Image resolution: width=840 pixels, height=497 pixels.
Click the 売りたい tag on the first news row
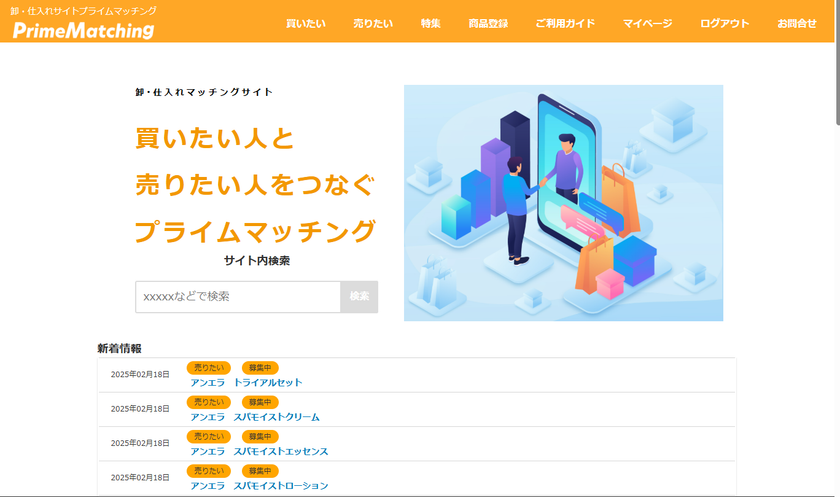209,368
